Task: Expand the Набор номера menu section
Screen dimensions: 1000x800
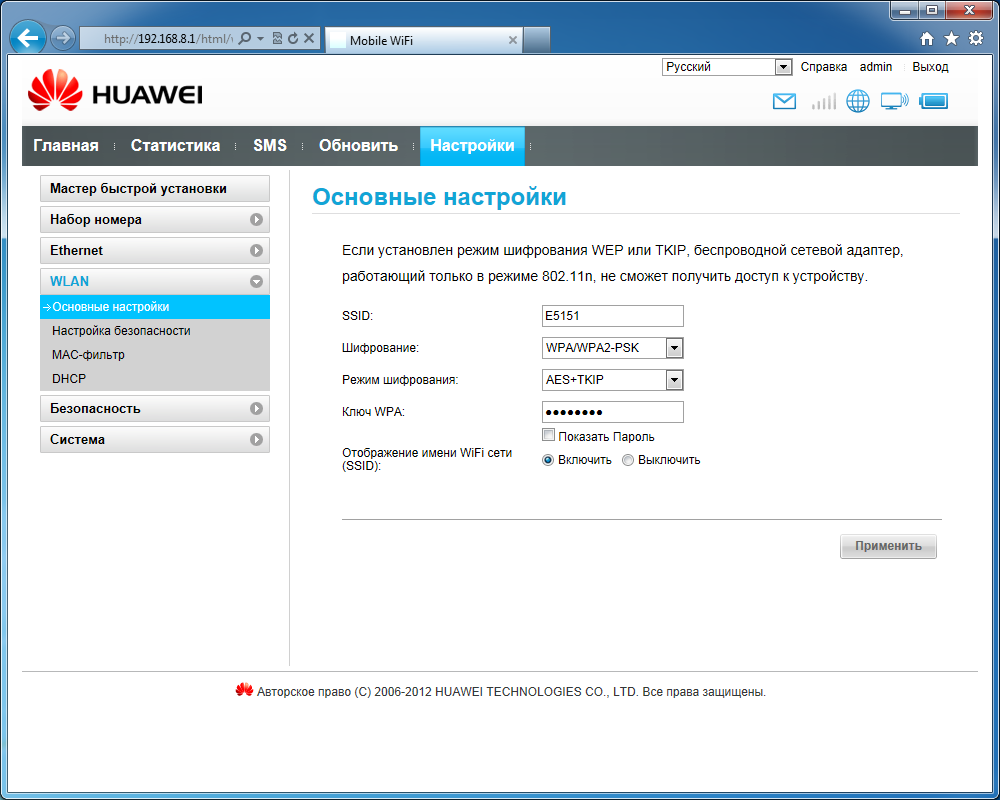Action: [154, 219]
